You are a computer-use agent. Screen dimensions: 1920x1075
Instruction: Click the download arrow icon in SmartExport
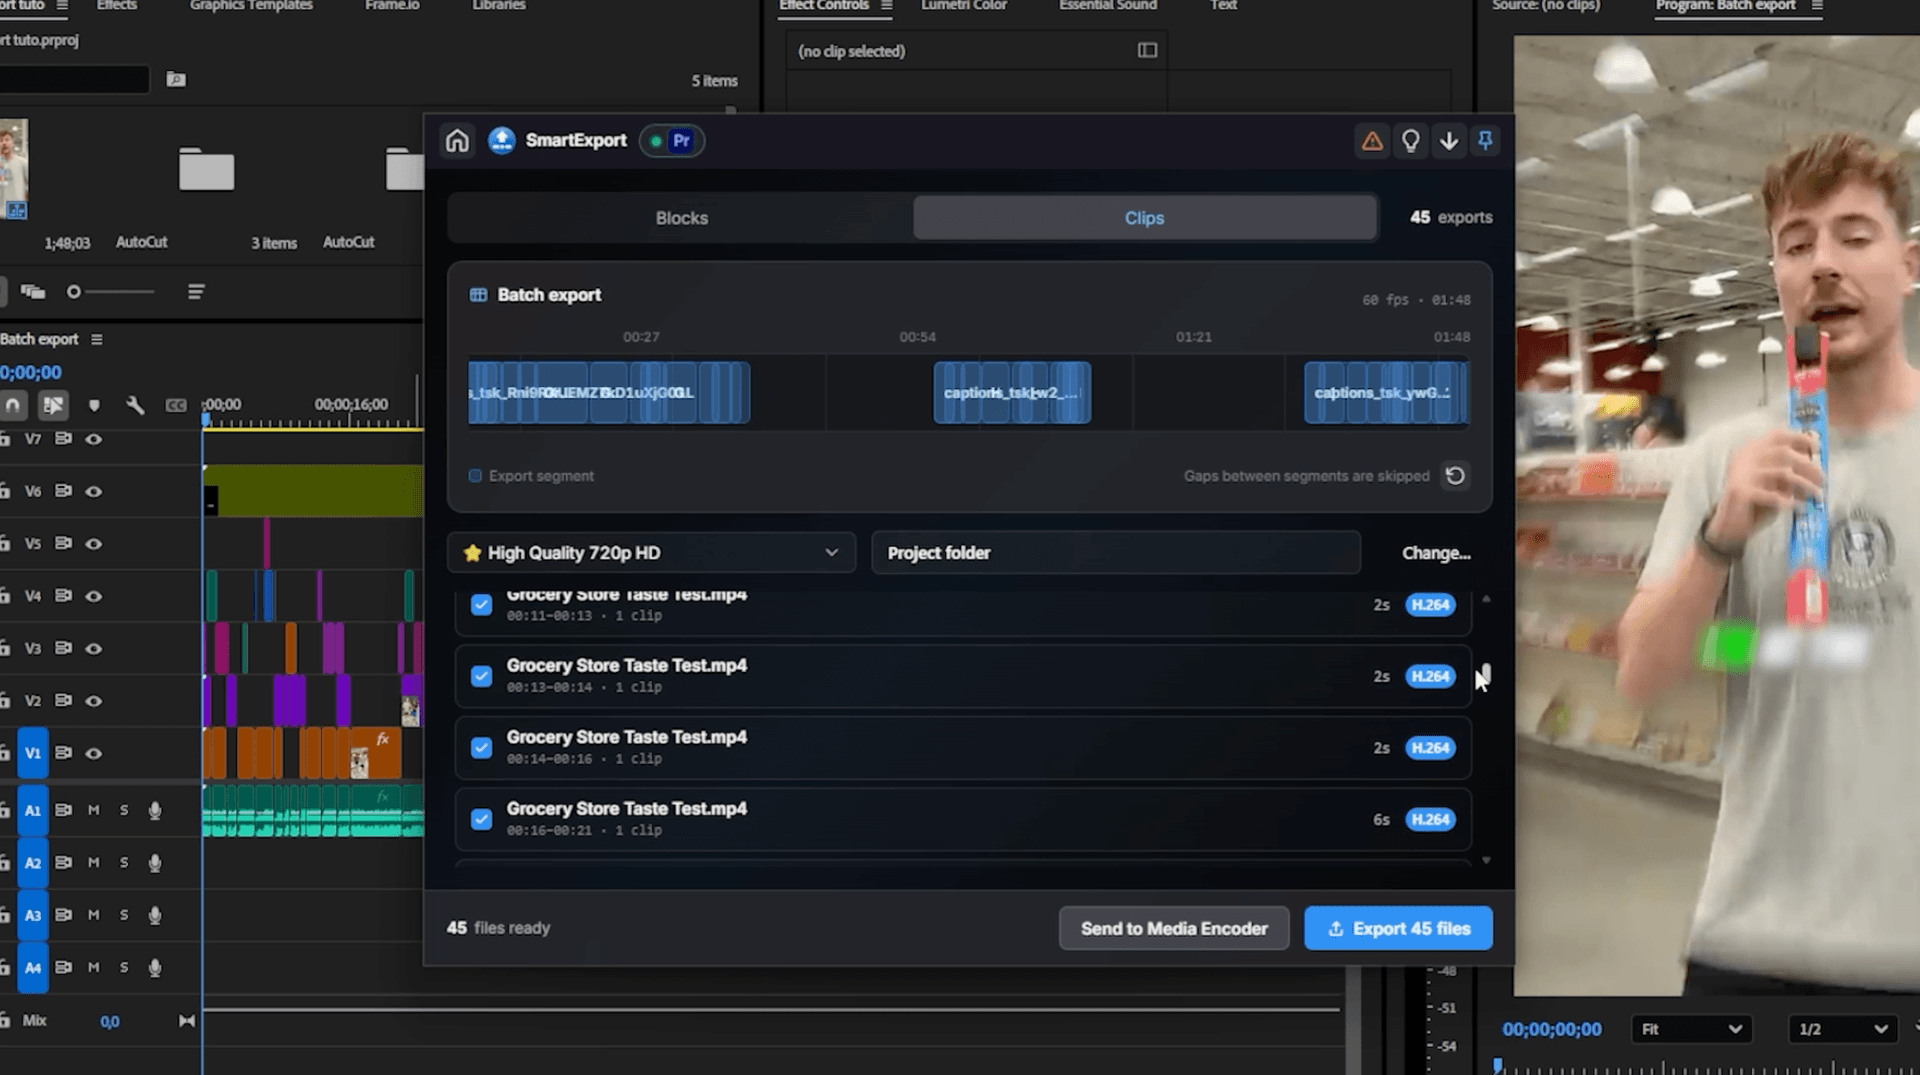point(1448,141)
